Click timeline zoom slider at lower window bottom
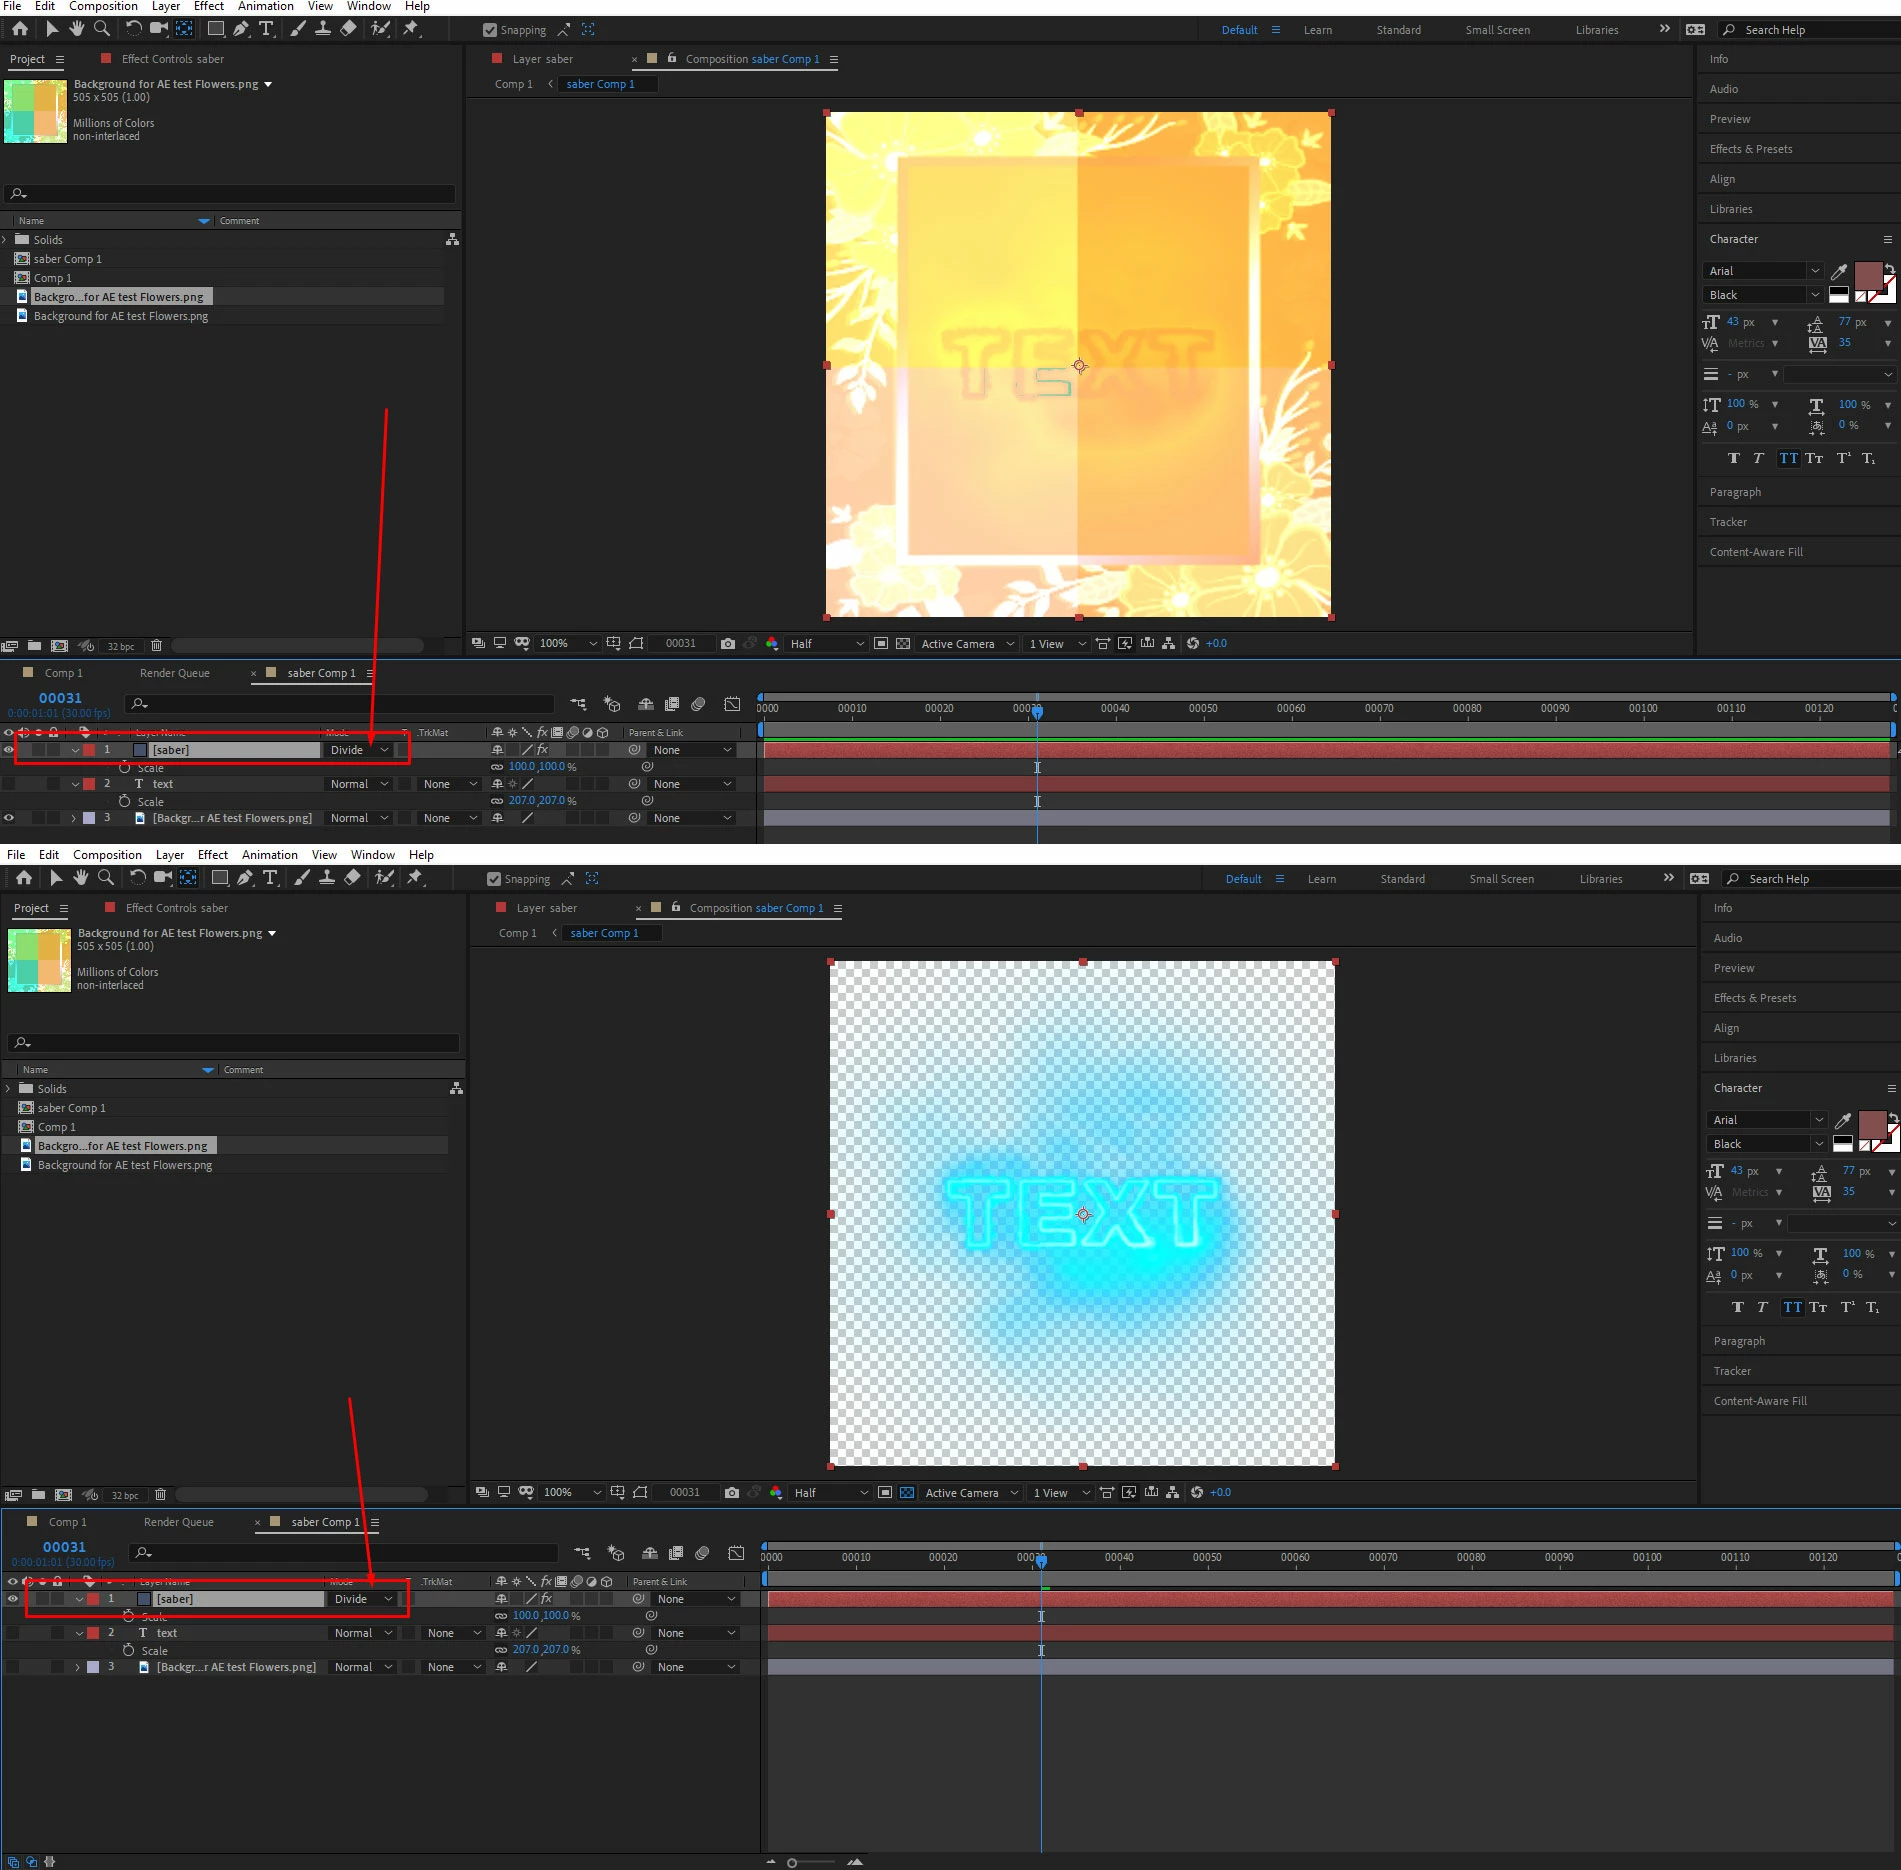 (x=792, y=1863)
